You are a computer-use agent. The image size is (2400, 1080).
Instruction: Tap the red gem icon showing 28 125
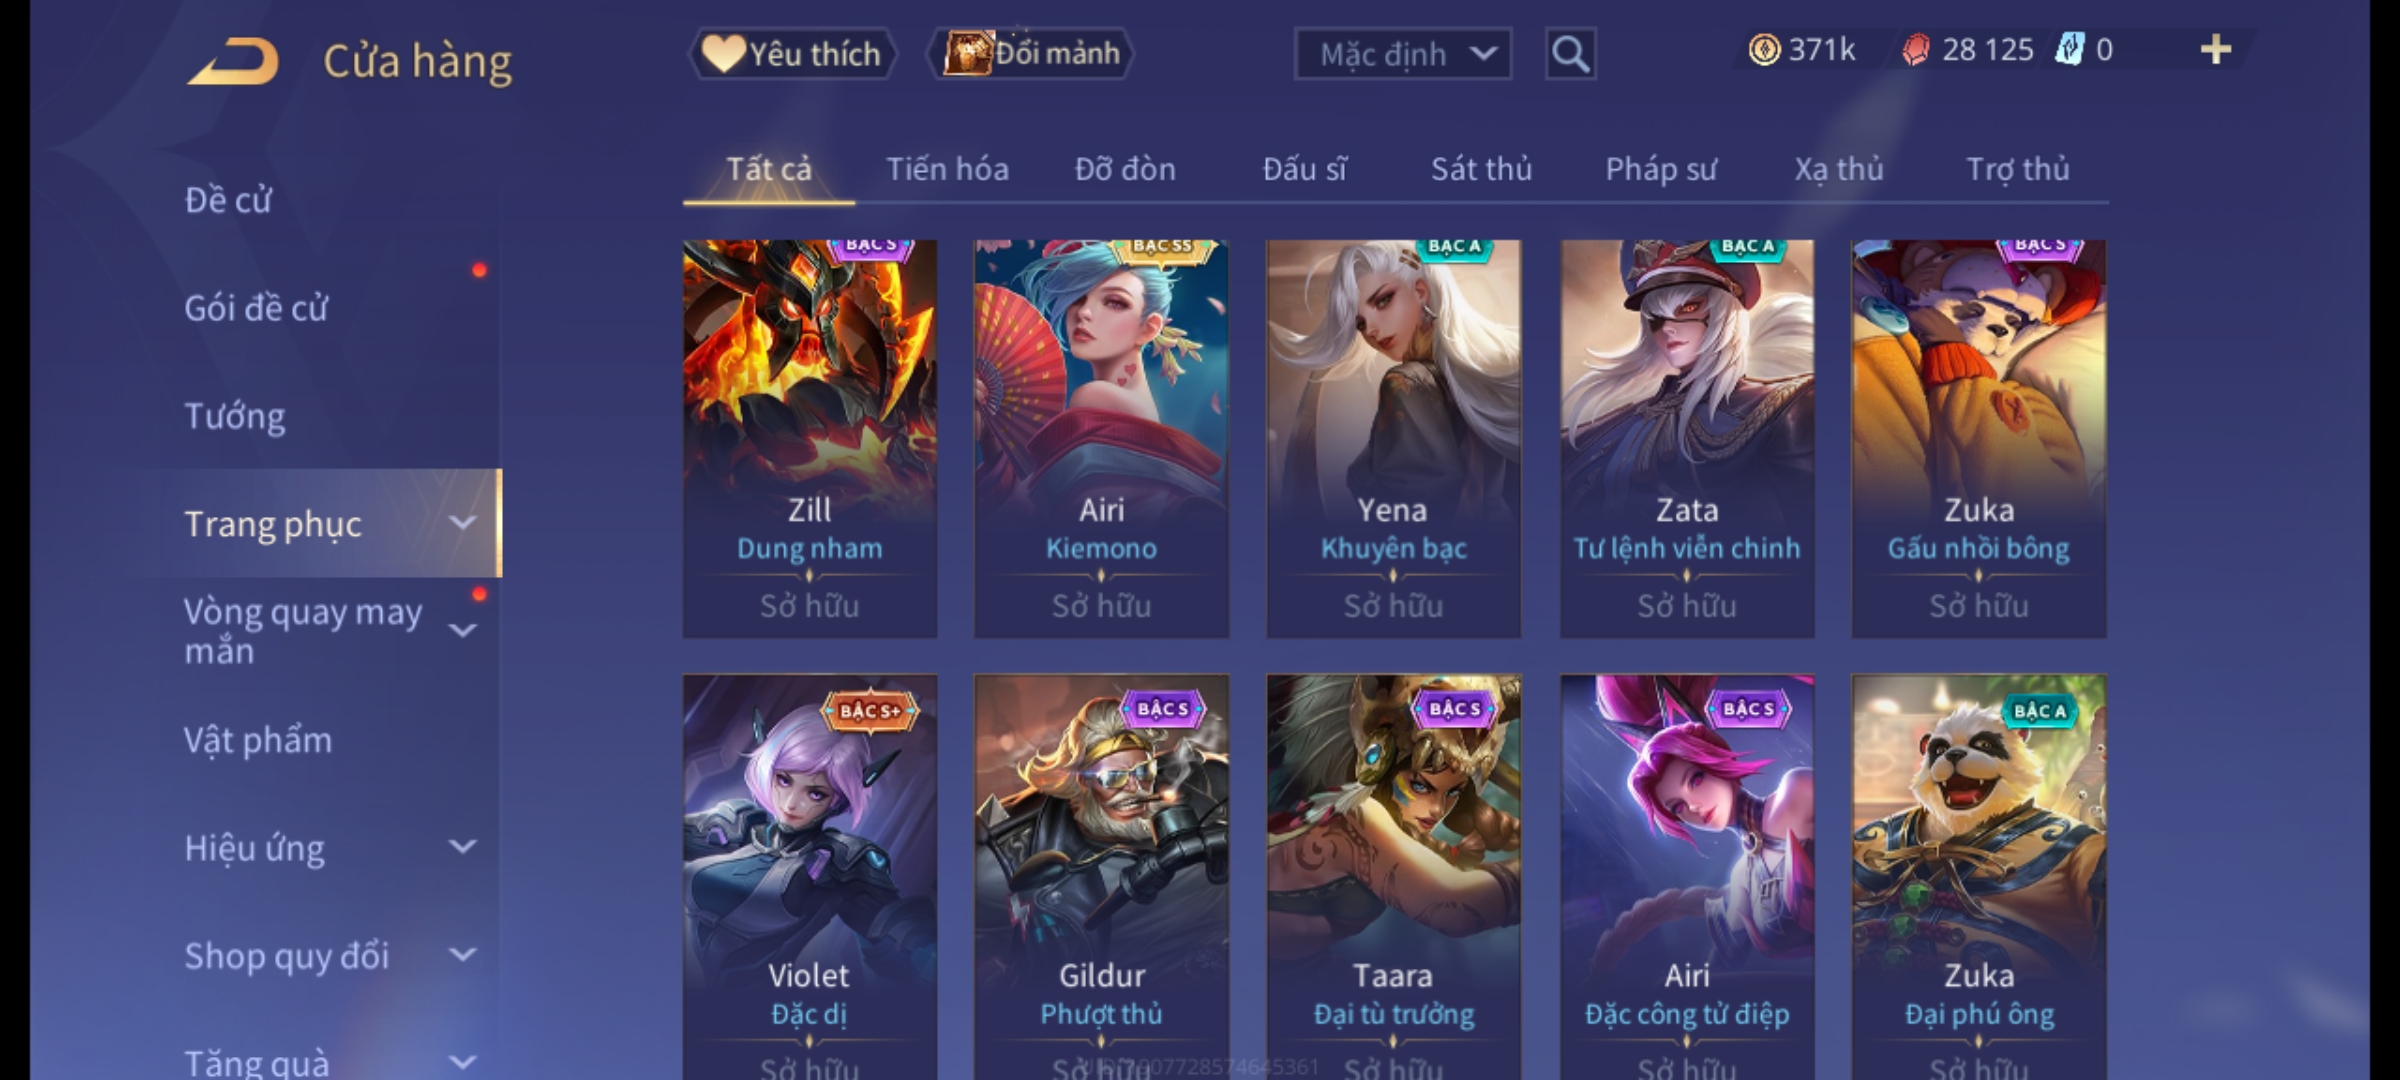tap(1916, 50)
